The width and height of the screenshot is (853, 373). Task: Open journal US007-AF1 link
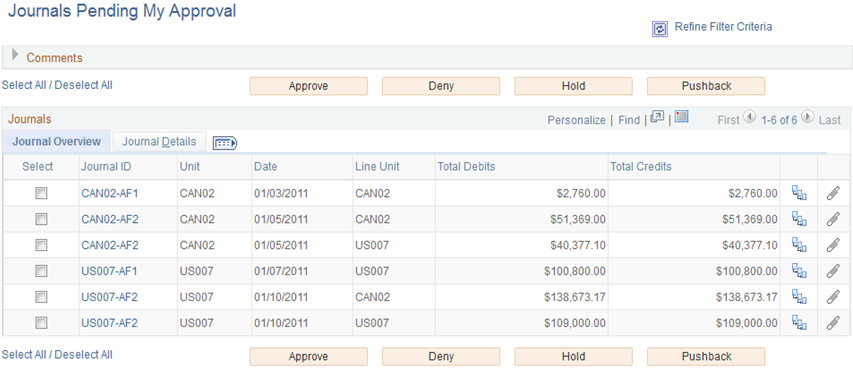(x=109, y=271)
